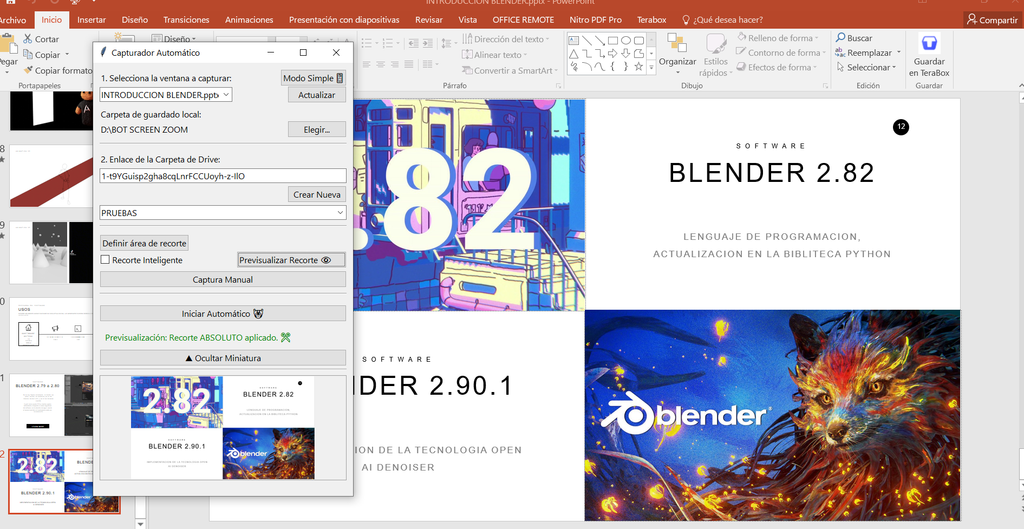Click the Relleno de forma bucket
Screen dimensions: 1024x529
pos(741,38)
